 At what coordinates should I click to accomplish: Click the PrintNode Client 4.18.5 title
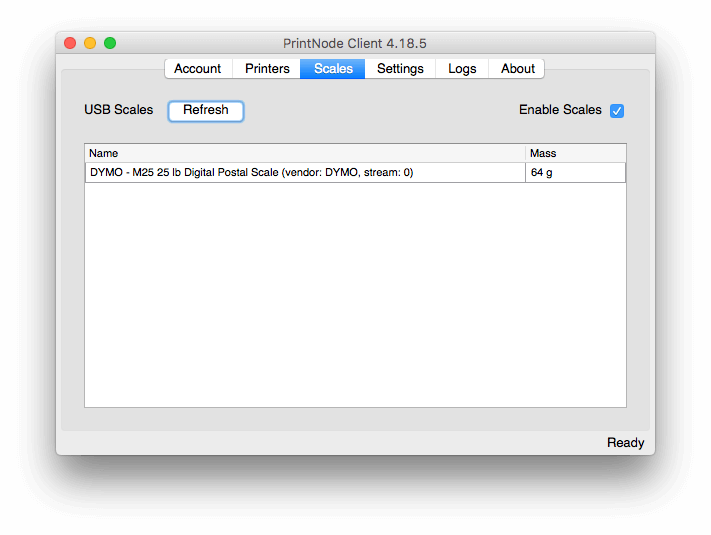355,44
